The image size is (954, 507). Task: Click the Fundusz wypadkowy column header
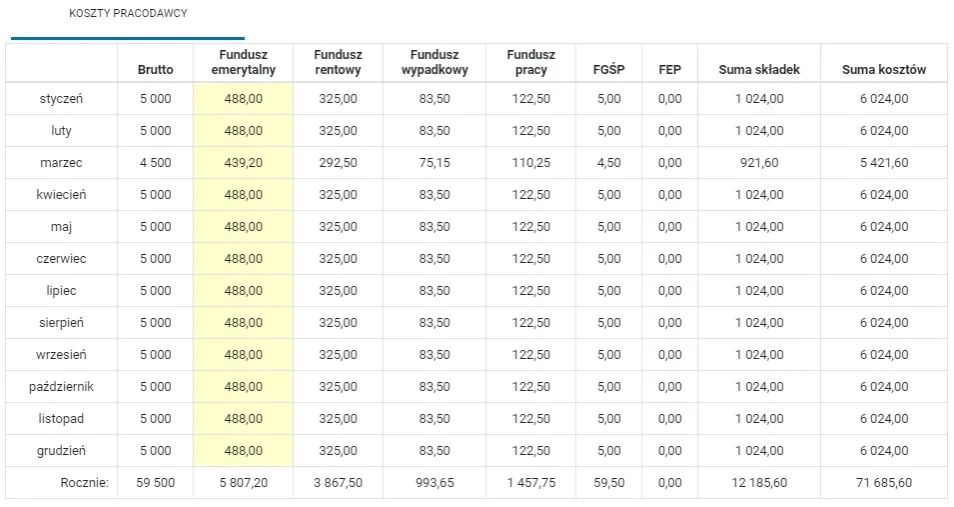[x=434, y=62]
